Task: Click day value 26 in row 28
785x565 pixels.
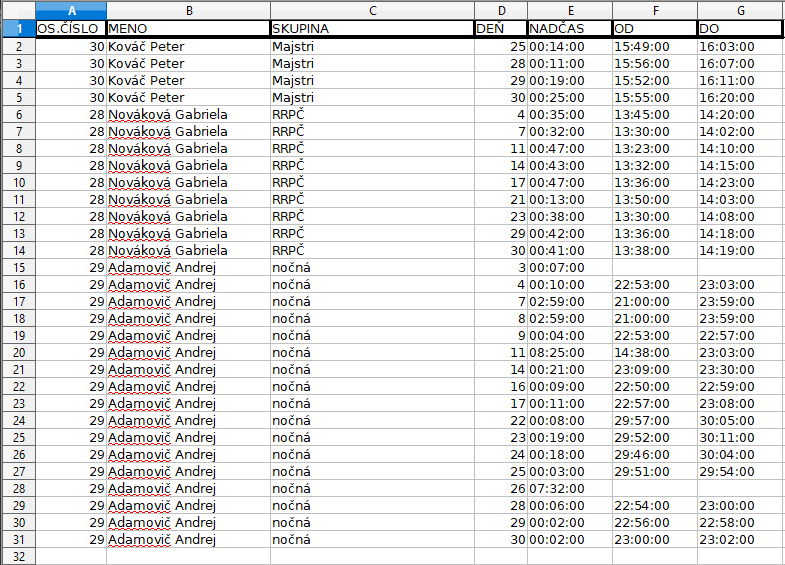Action: 501,489
